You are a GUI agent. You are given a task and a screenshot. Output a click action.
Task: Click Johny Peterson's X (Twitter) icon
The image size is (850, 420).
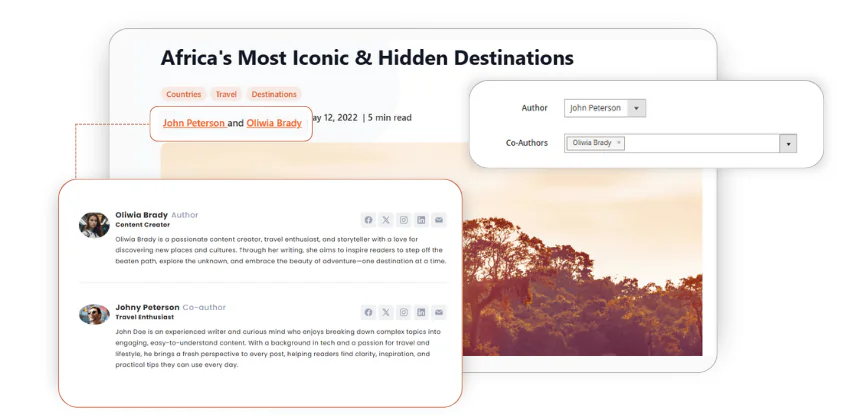(386, 312)
